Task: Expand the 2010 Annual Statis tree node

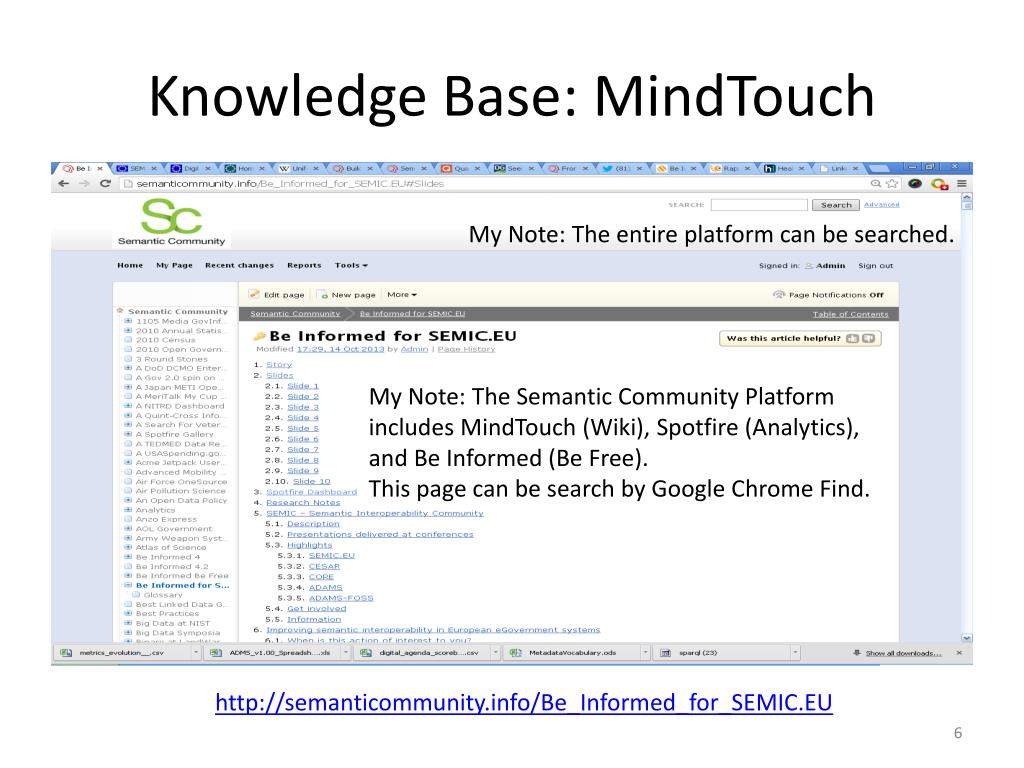Action: [129, 330]
